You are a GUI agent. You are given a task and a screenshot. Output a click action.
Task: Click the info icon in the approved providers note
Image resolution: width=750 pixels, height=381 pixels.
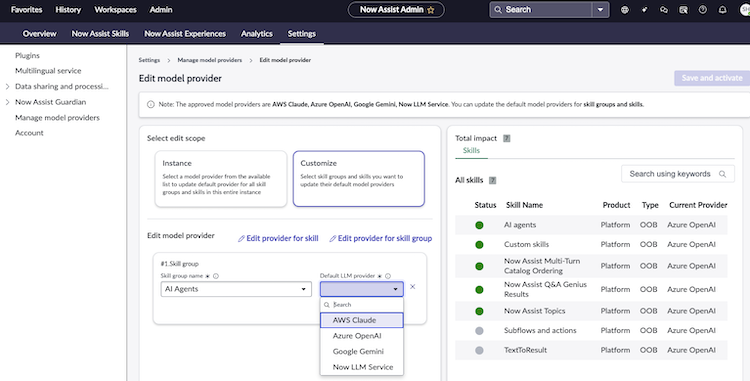click(x=151, y=104)
